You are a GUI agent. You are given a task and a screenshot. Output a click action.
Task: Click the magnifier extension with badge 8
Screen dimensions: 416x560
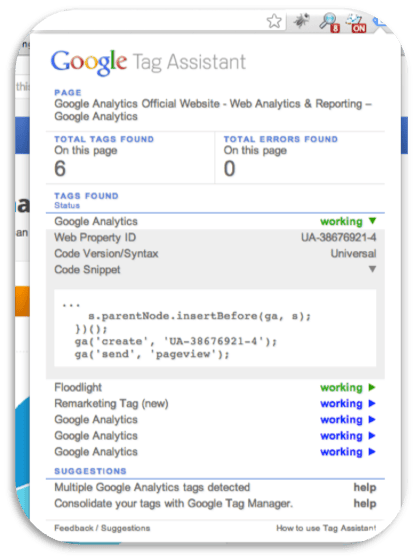coord(329,22)
